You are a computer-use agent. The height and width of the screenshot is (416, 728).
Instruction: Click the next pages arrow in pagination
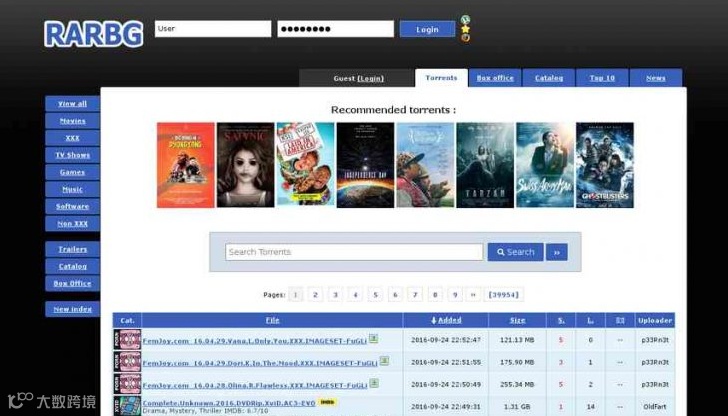click(x=473, y=295)
